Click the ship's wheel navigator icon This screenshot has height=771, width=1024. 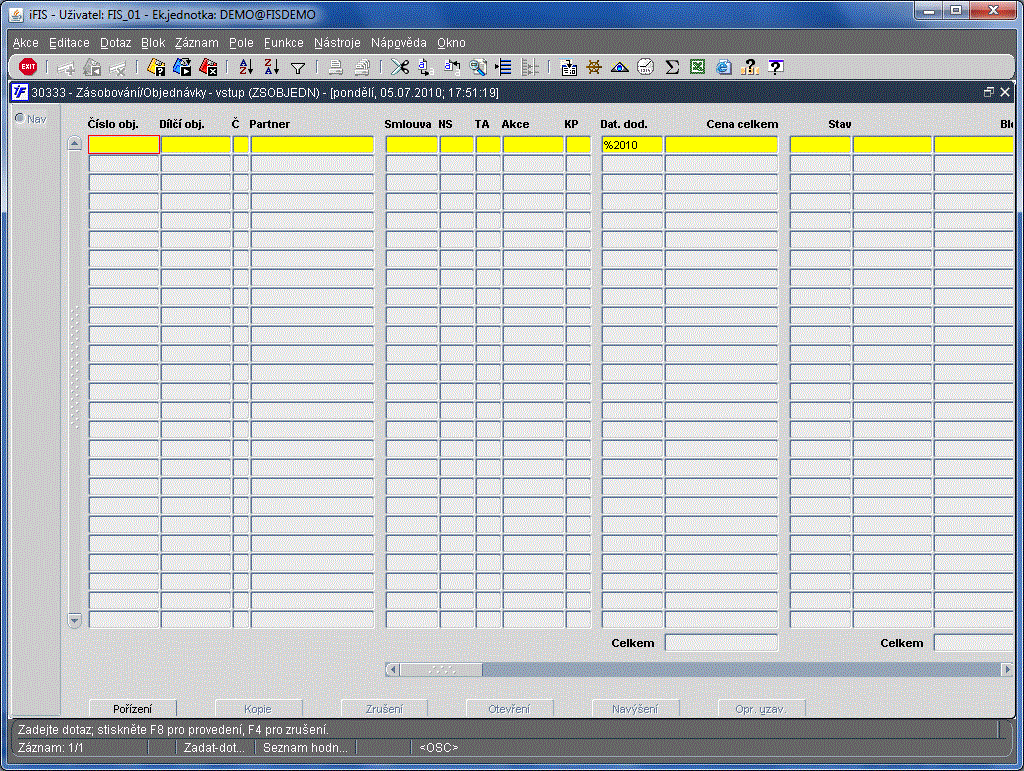coord(594,67)
